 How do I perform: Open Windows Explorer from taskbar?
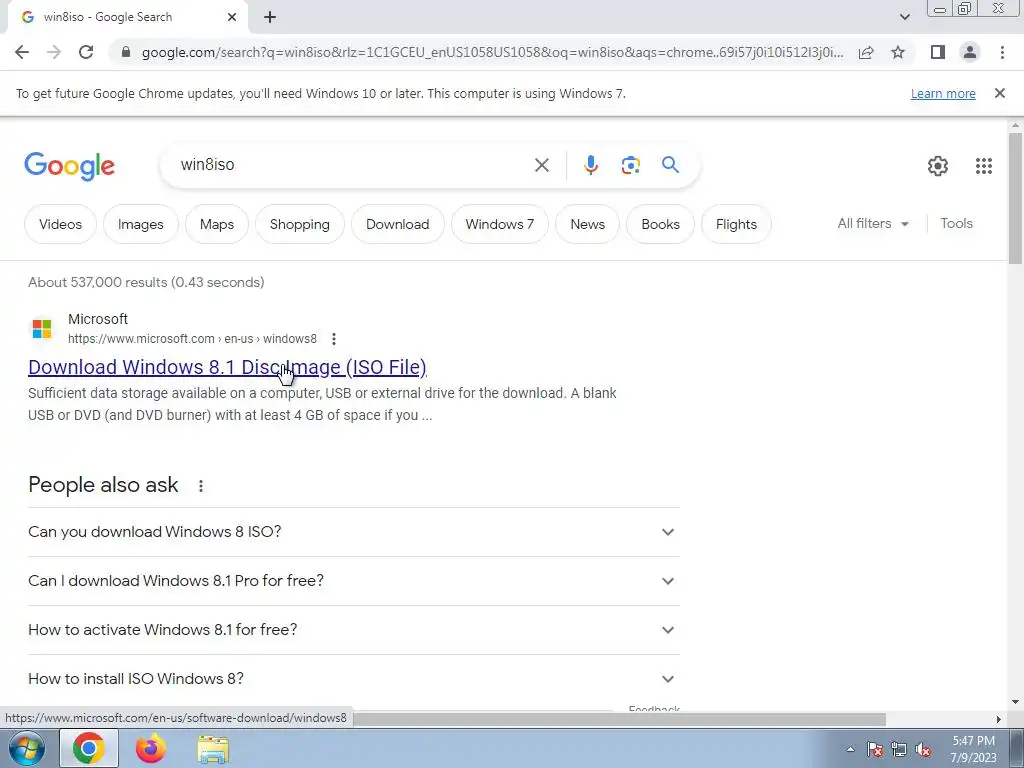pyautogui.click(x=213, y=749)
